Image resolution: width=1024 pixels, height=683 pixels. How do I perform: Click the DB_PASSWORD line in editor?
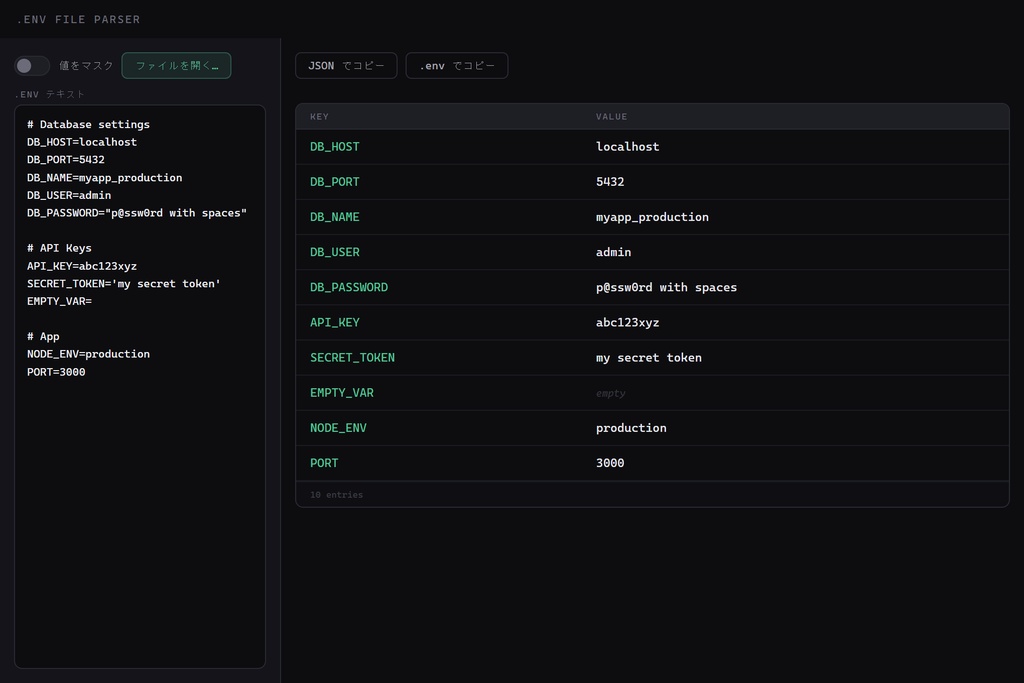(136, 213)
